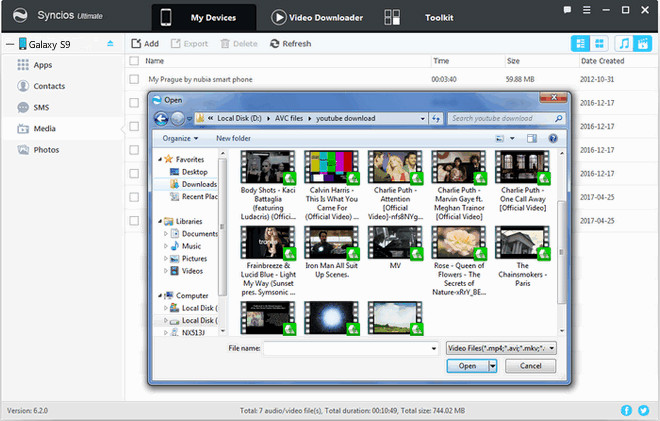Open the dialog help question mark
The width and height of the screenshot is (660, 421).
coord(553,138)
